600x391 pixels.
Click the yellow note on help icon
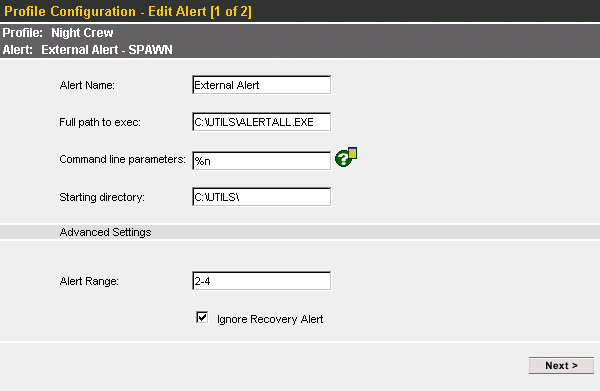[x=352, y=153]
